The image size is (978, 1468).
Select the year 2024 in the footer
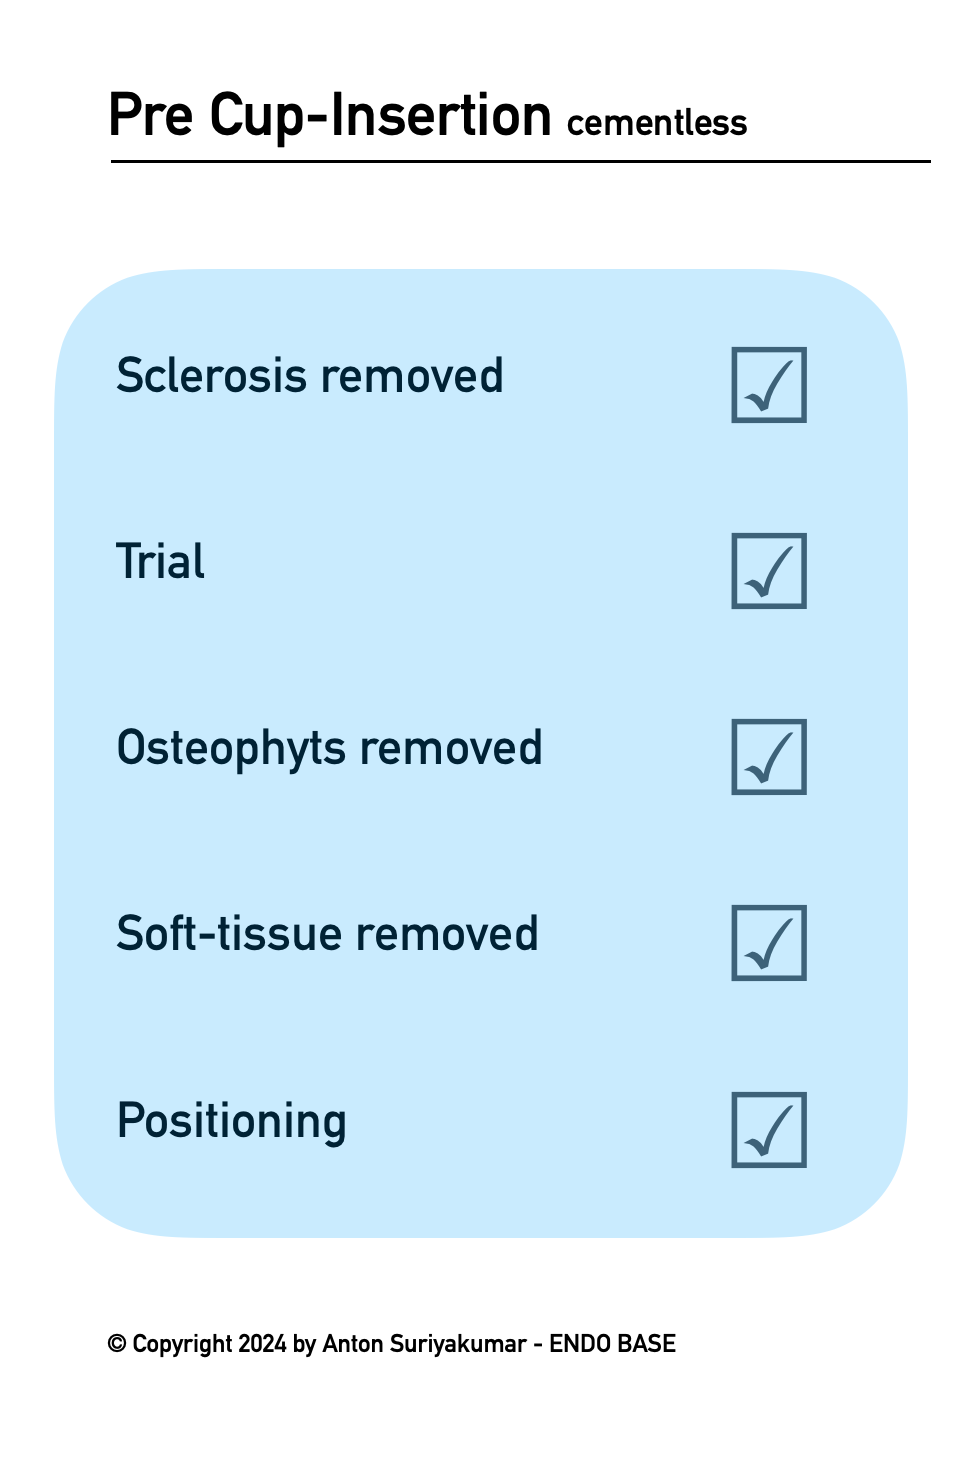pos(262,1344)
